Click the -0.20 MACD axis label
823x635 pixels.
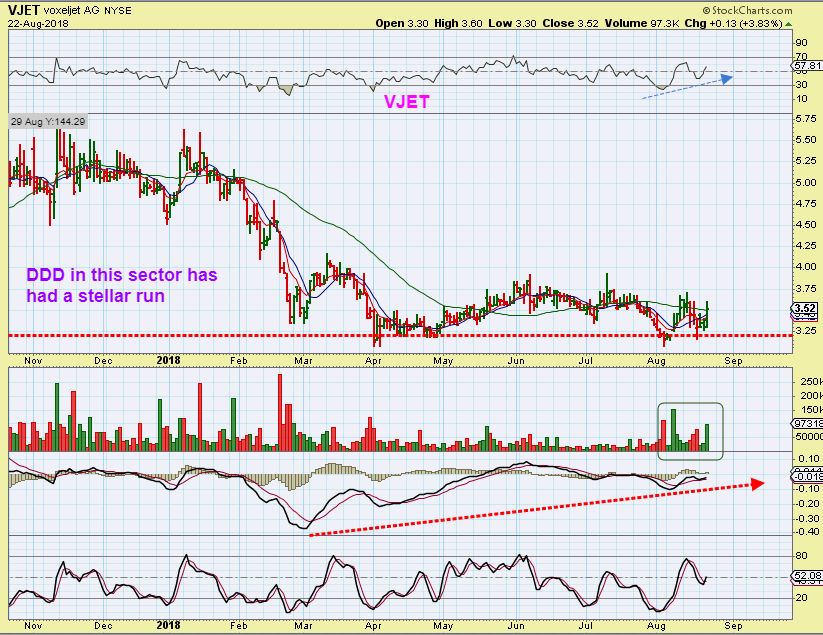tap(808, 504)
